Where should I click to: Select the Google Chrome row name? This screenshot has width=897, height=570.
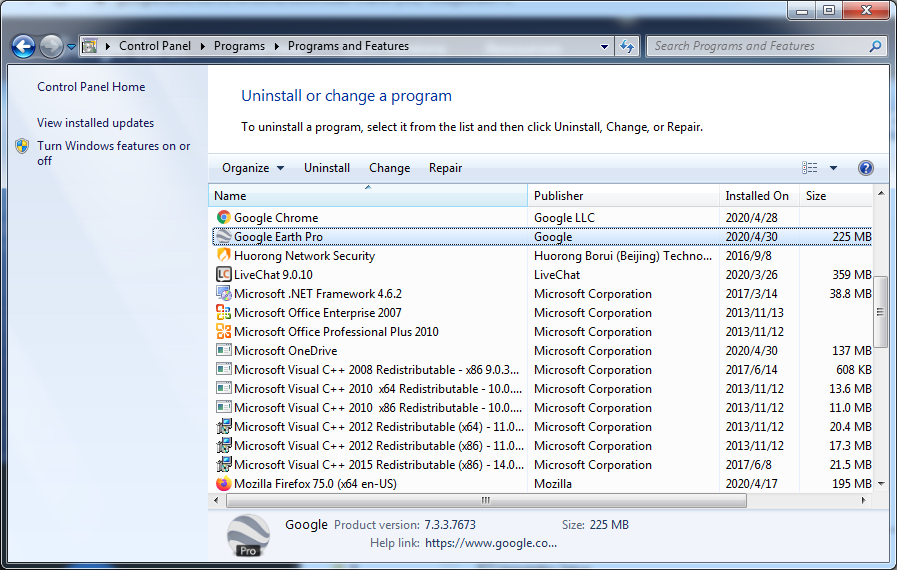pyautogui.click(x=276, y=217)
